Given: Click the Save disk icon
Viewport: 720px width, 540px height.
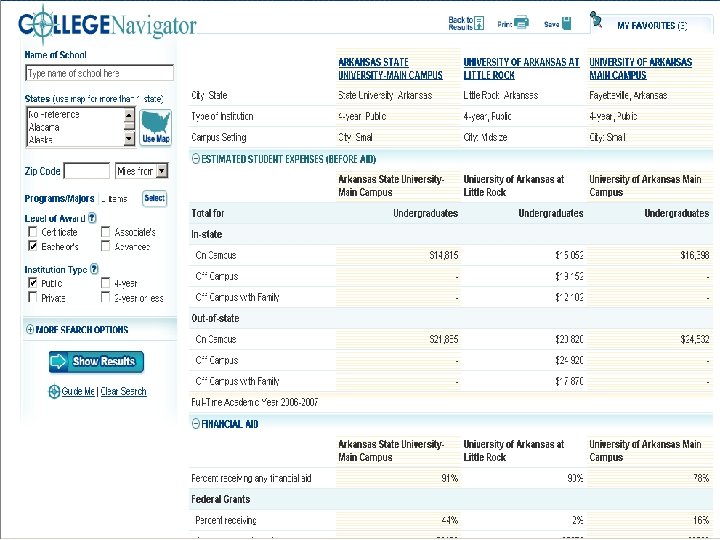Looking at the screenshot, I should tap(567, 23).
